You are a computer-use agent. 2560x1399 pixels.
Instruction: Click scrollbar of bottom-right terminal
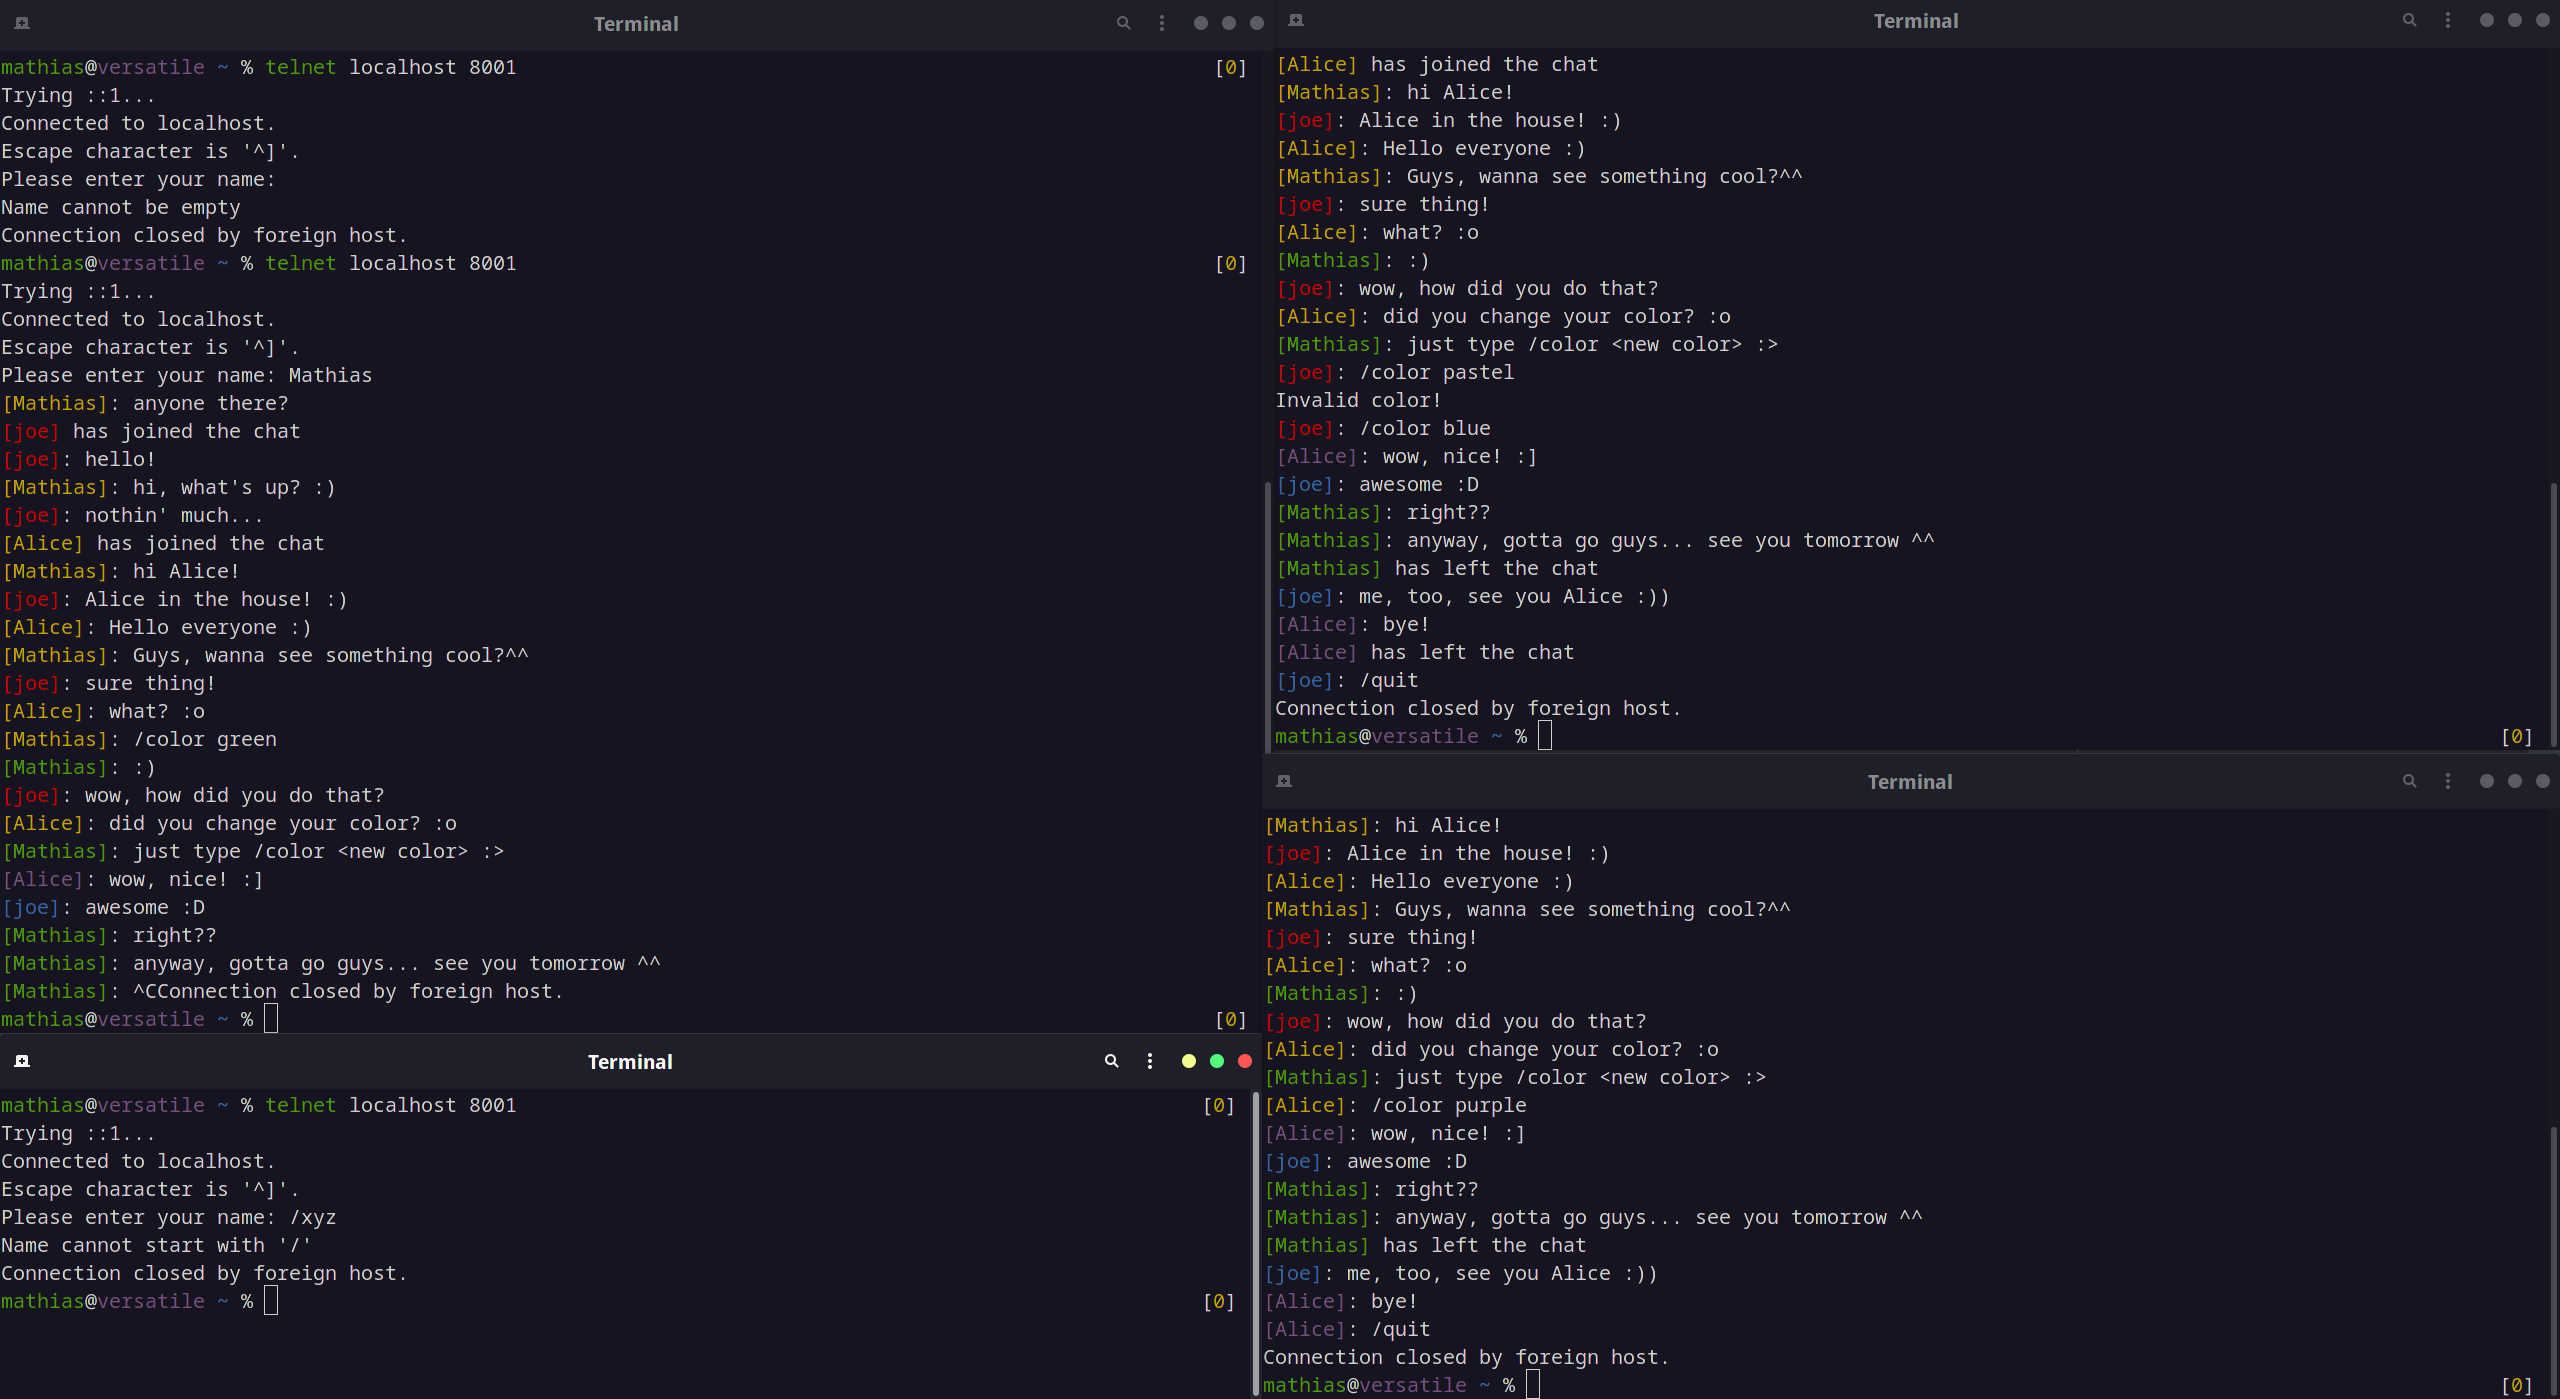point(2553,1260)
